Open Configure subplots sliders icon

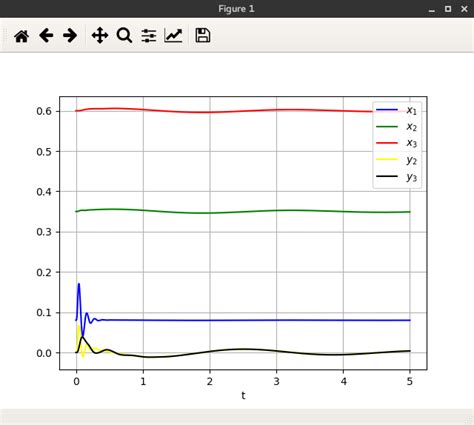point(149,36)
